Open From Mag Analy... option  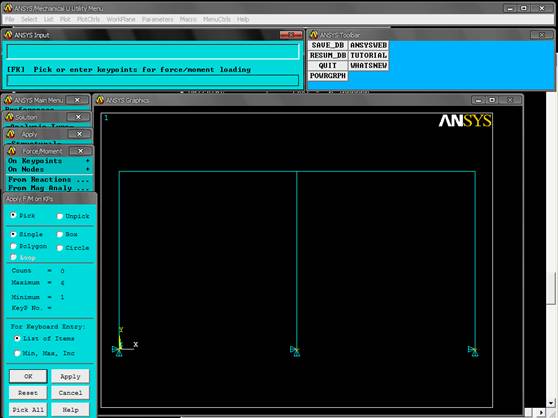pyautogui.click(x=48, y=188)
